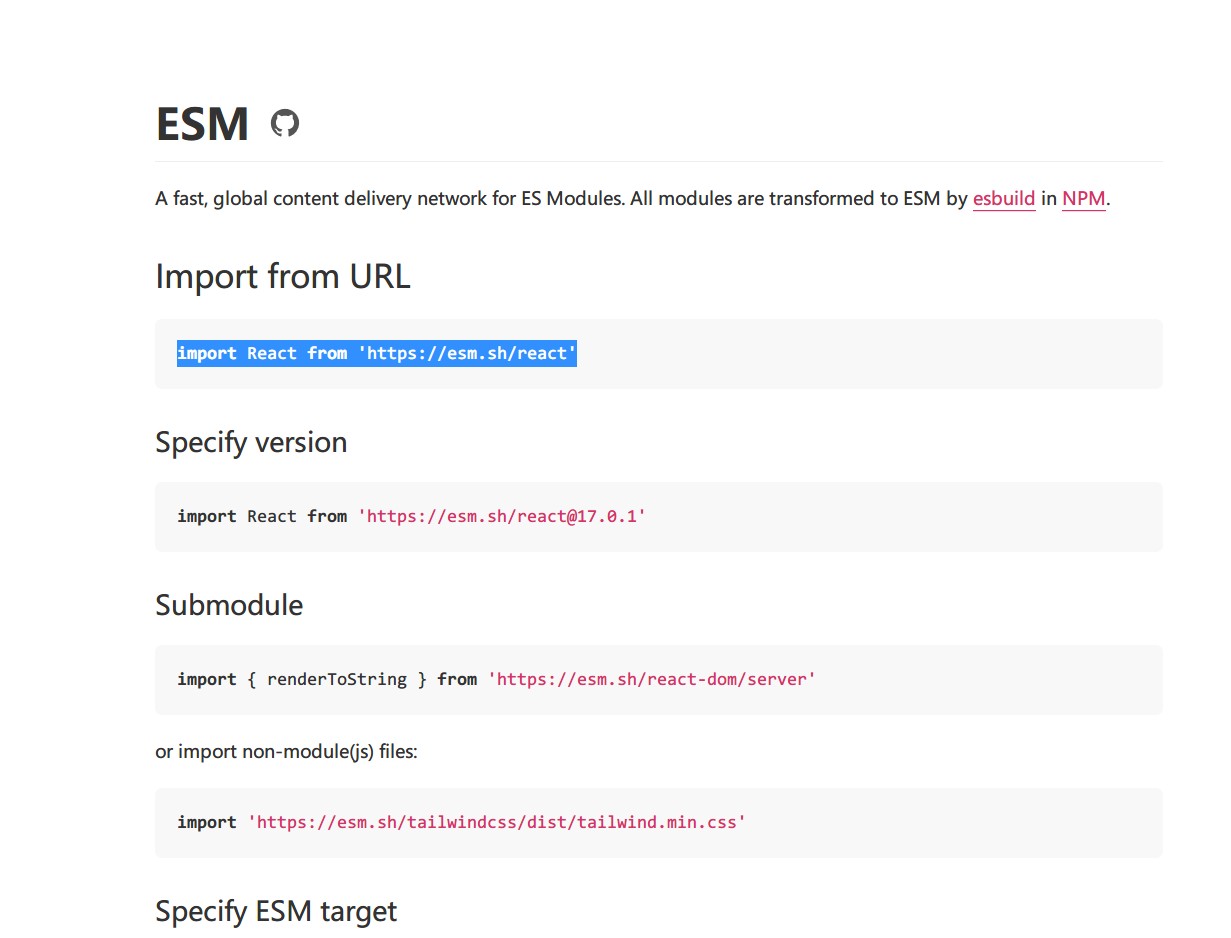This screenshot has width=1231, height=938.
Task: Click the 'Specify ESM target' heading
Action: [x=276, y=911]
